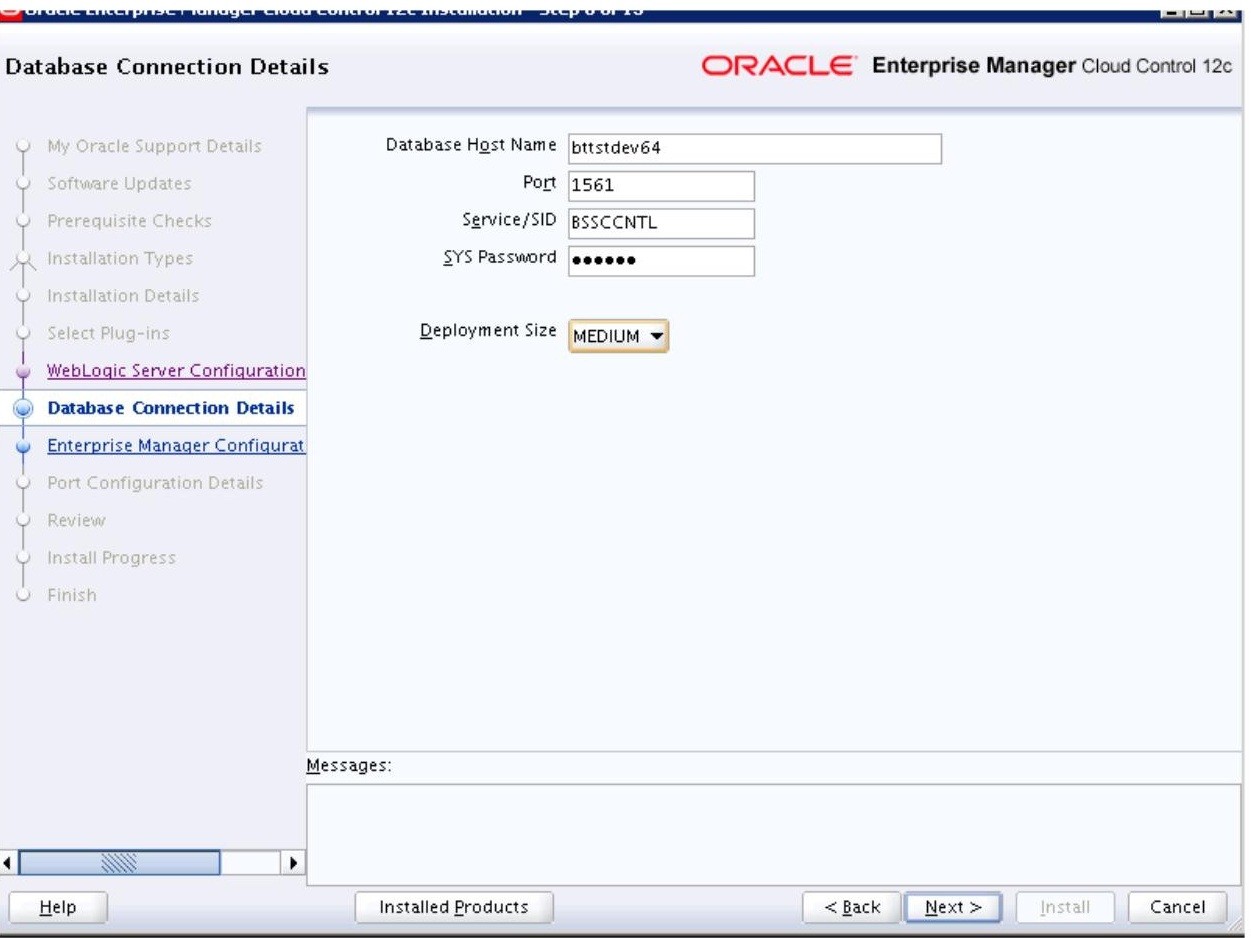The height and width of the screenshot is (938, 1251).
Task: Click Prerequisite Checks step
Action: click(129, 221)
